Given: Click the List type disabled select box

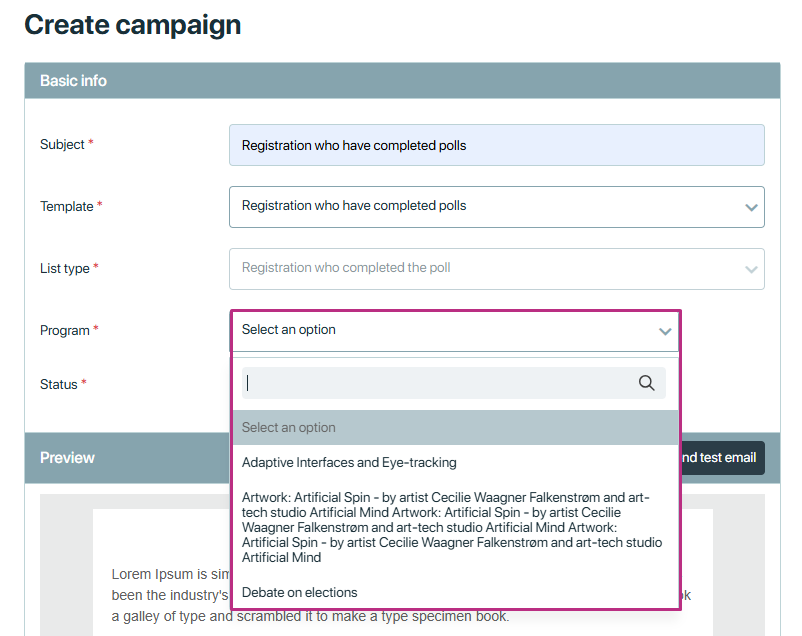Looking at the screenshot, I should pos(497,269).
